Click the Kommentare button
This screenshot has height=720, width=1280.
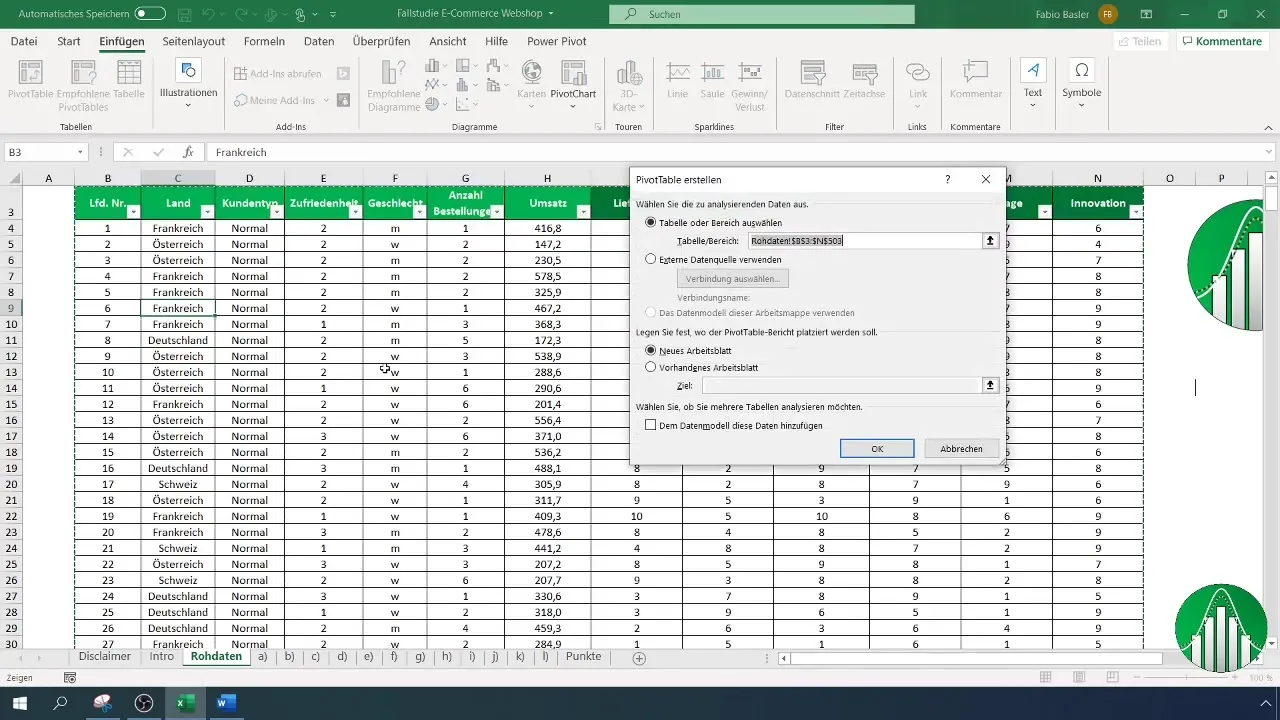pos(1221,41)
